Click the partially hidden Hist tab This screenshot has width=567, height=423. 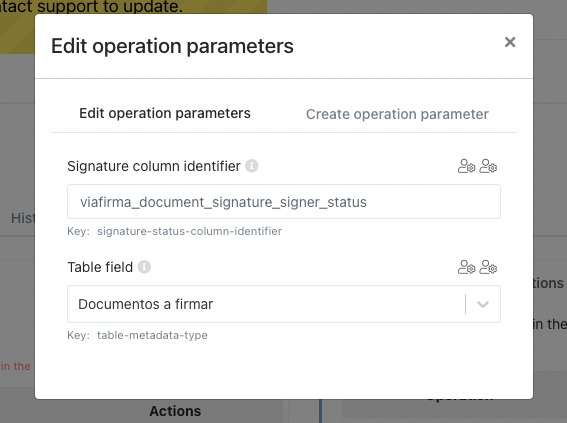click(23, 218)
